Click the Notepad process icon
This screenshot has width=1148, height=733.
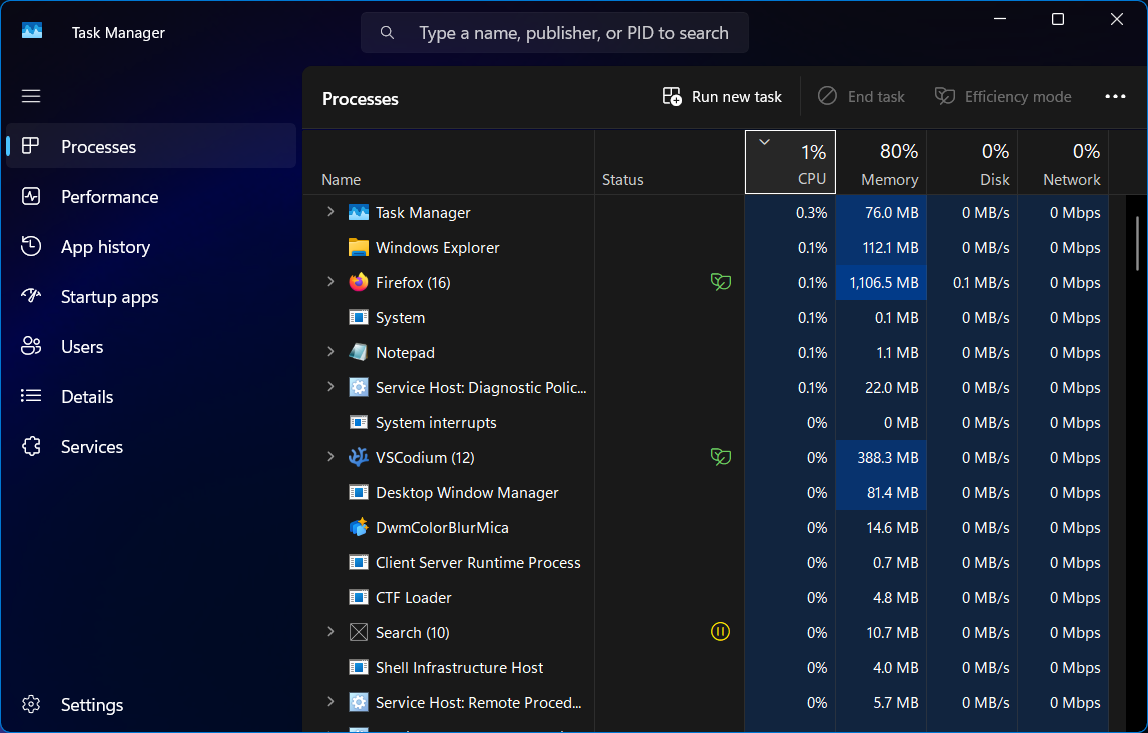359,352
